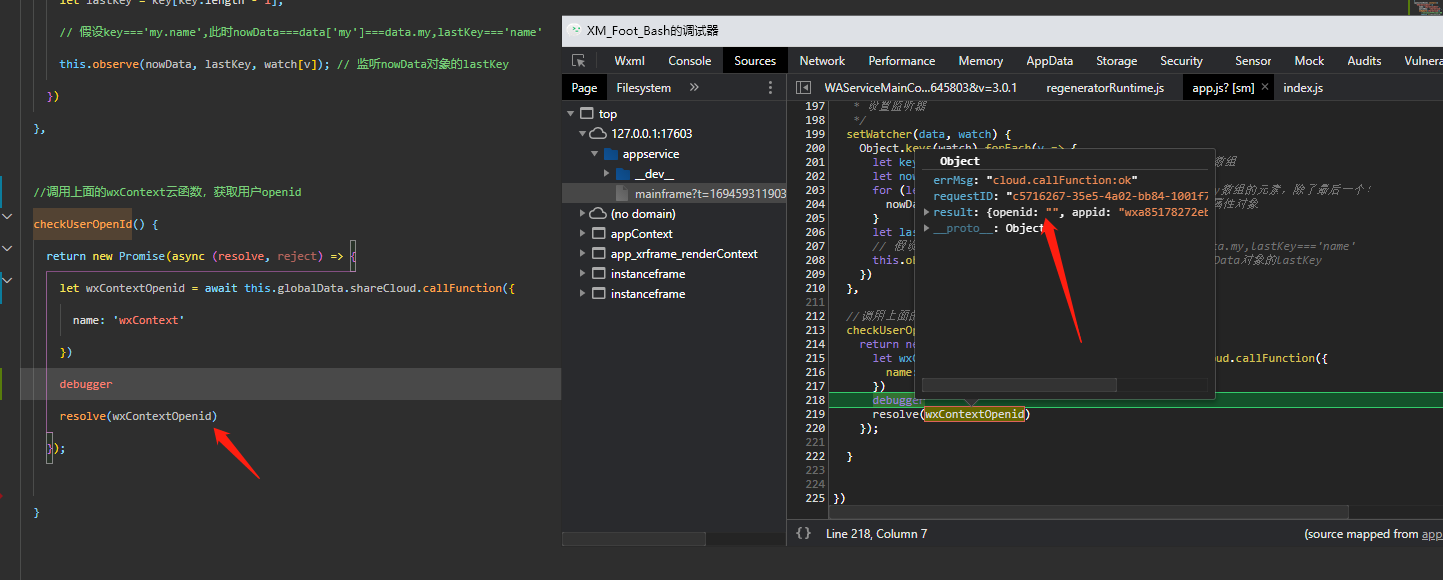
Task: Expand the __proto__ property in popup
Action: click(926, 228)
